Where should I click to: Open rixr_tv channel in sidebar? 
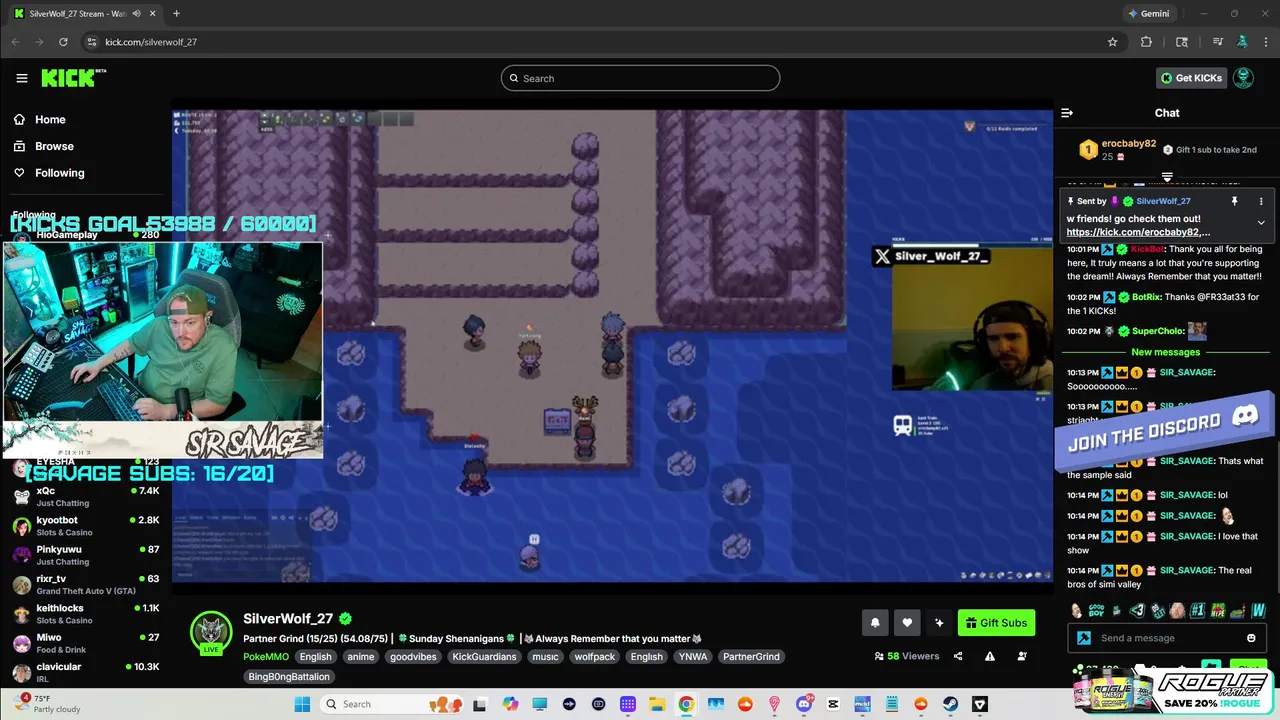pos(86,584)
